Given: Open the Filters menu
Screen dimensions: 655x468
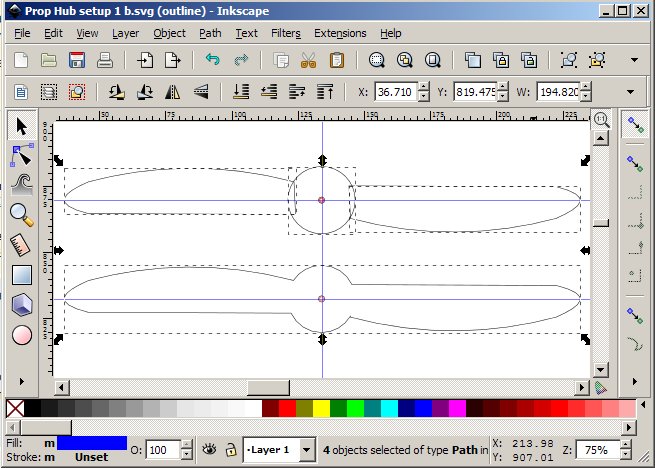Looking at the screenshot, I should (x=285, y=33).
